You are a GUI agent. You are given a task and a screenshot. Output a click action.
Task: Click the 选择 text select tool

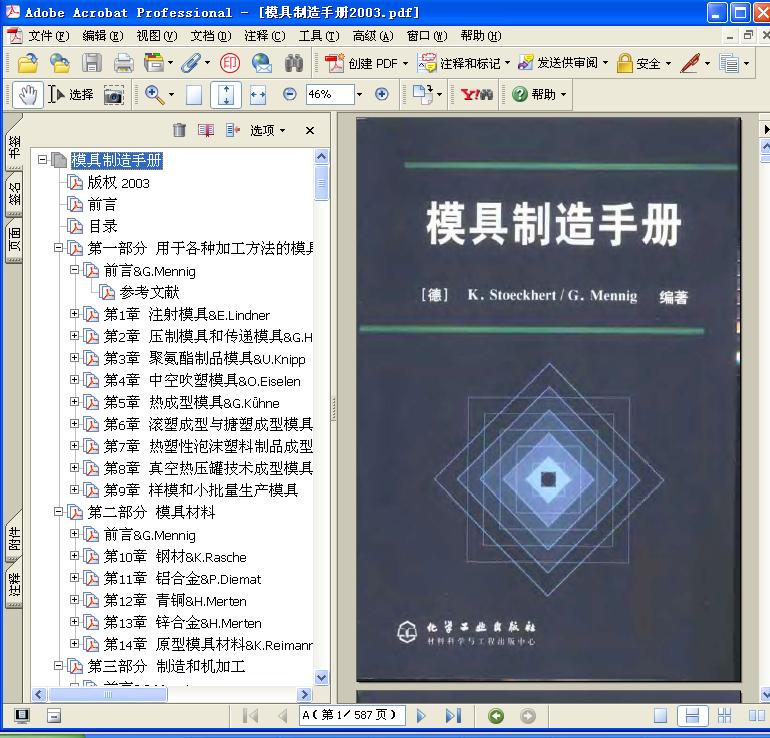pos(71,94)
